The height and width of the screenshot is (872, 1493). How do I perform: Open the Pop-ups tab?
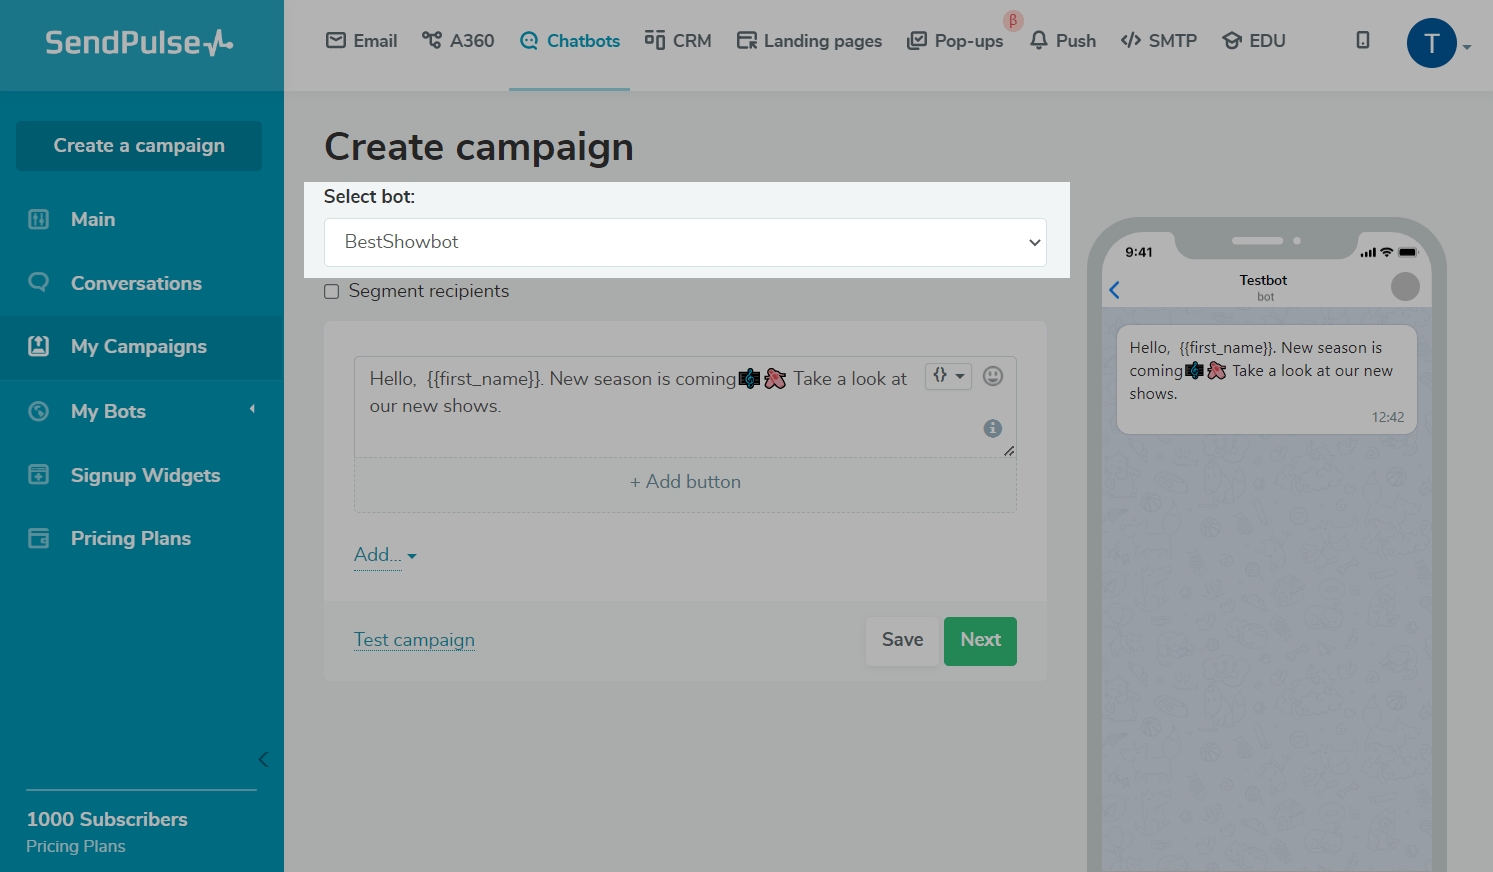[955, 41]
